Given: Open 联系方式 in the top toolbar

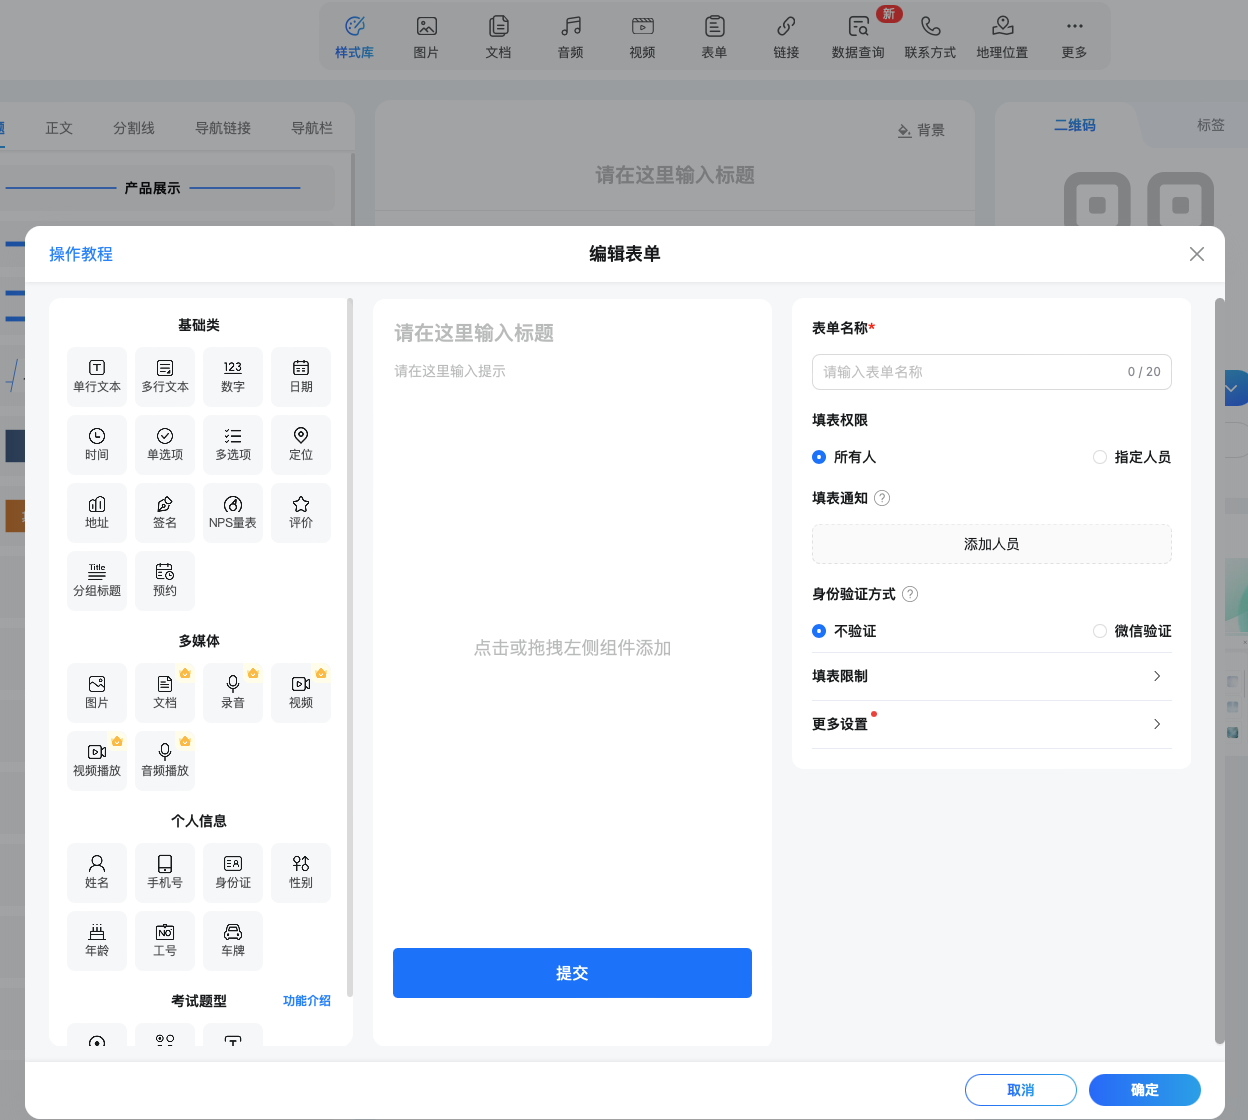Looking at the screenshot, I should click(930, 36).
